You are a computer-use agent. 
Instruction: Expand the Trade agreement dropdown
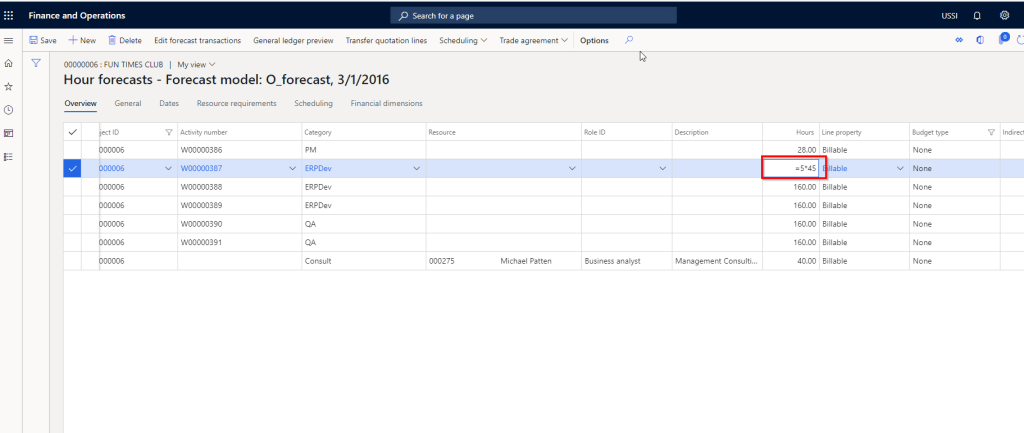[534, 40]
